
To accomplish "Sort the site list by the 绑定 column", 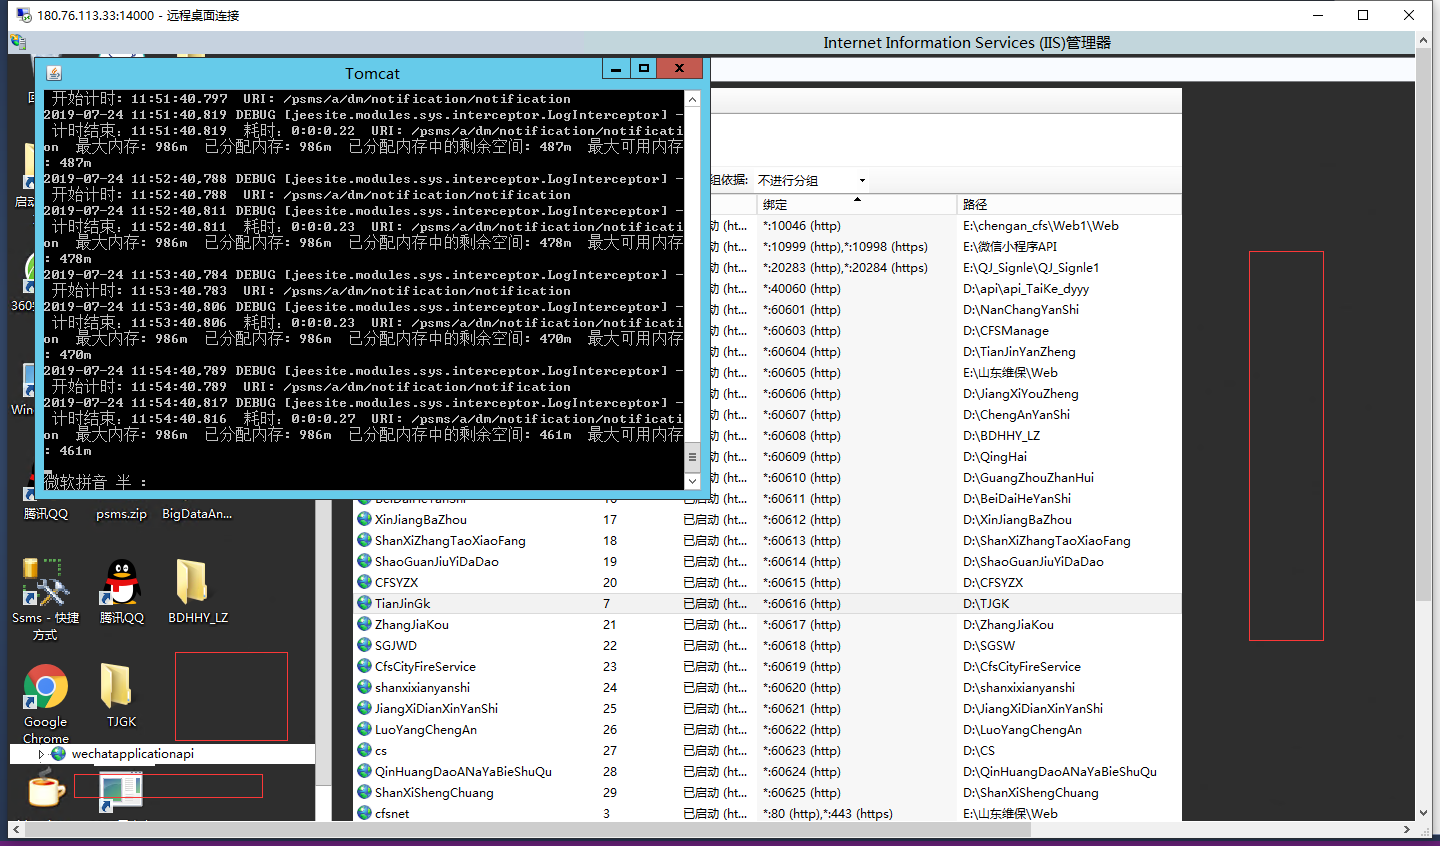I will (856, 204).
